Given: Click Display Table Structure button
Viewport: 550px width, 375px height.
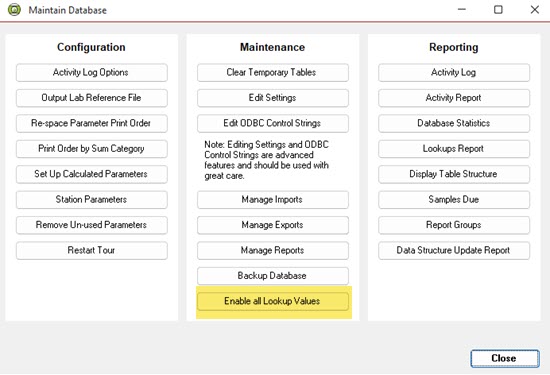Looking at the screenshot, I should pyautogui.click(x=454, y=174).
